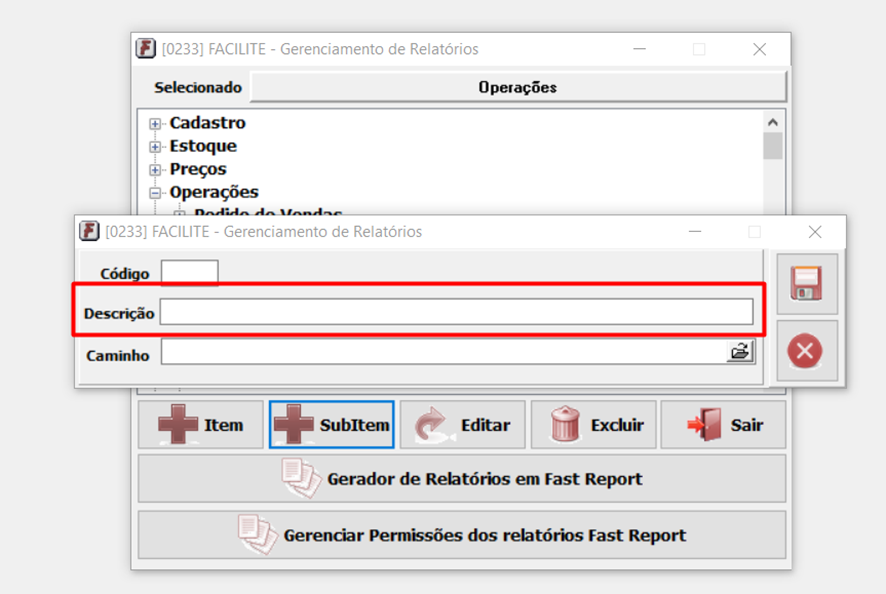Open the folder browse icon in Caminho
Viewport: 886px width, 594px height.
tap(740, 352)
